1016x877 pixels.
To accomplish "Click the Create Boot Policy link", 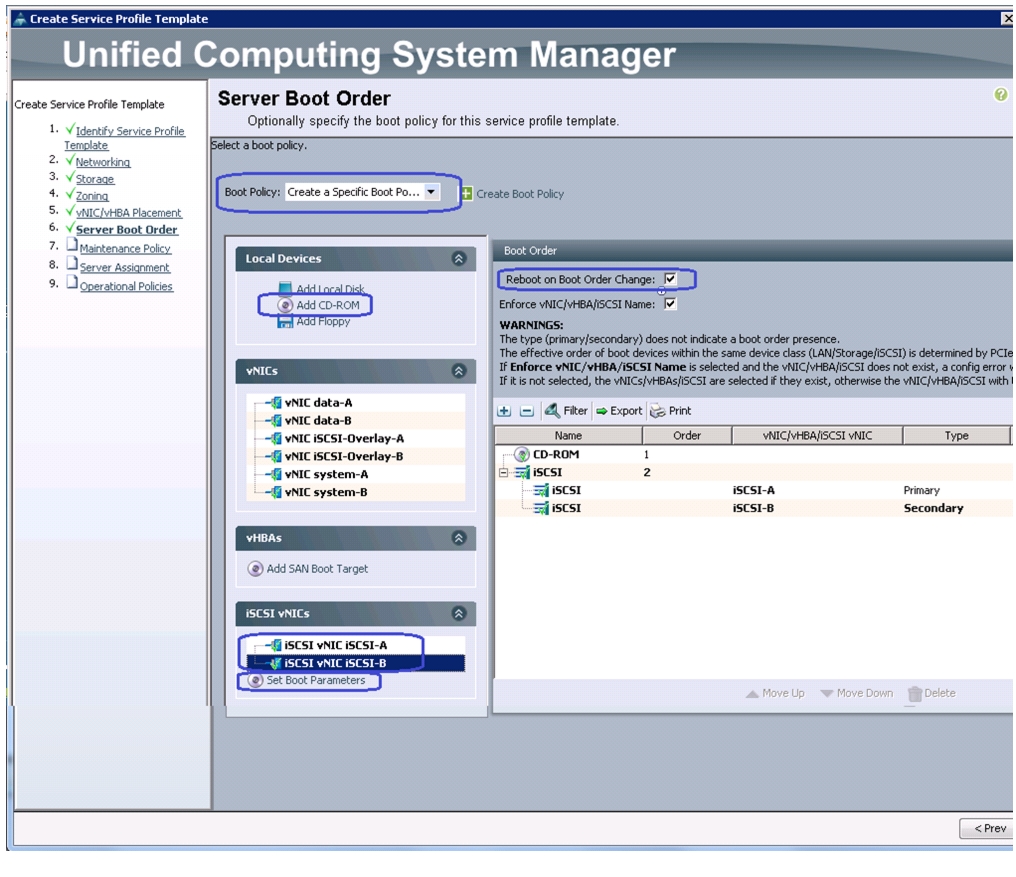I will click(x=520, y=194).
